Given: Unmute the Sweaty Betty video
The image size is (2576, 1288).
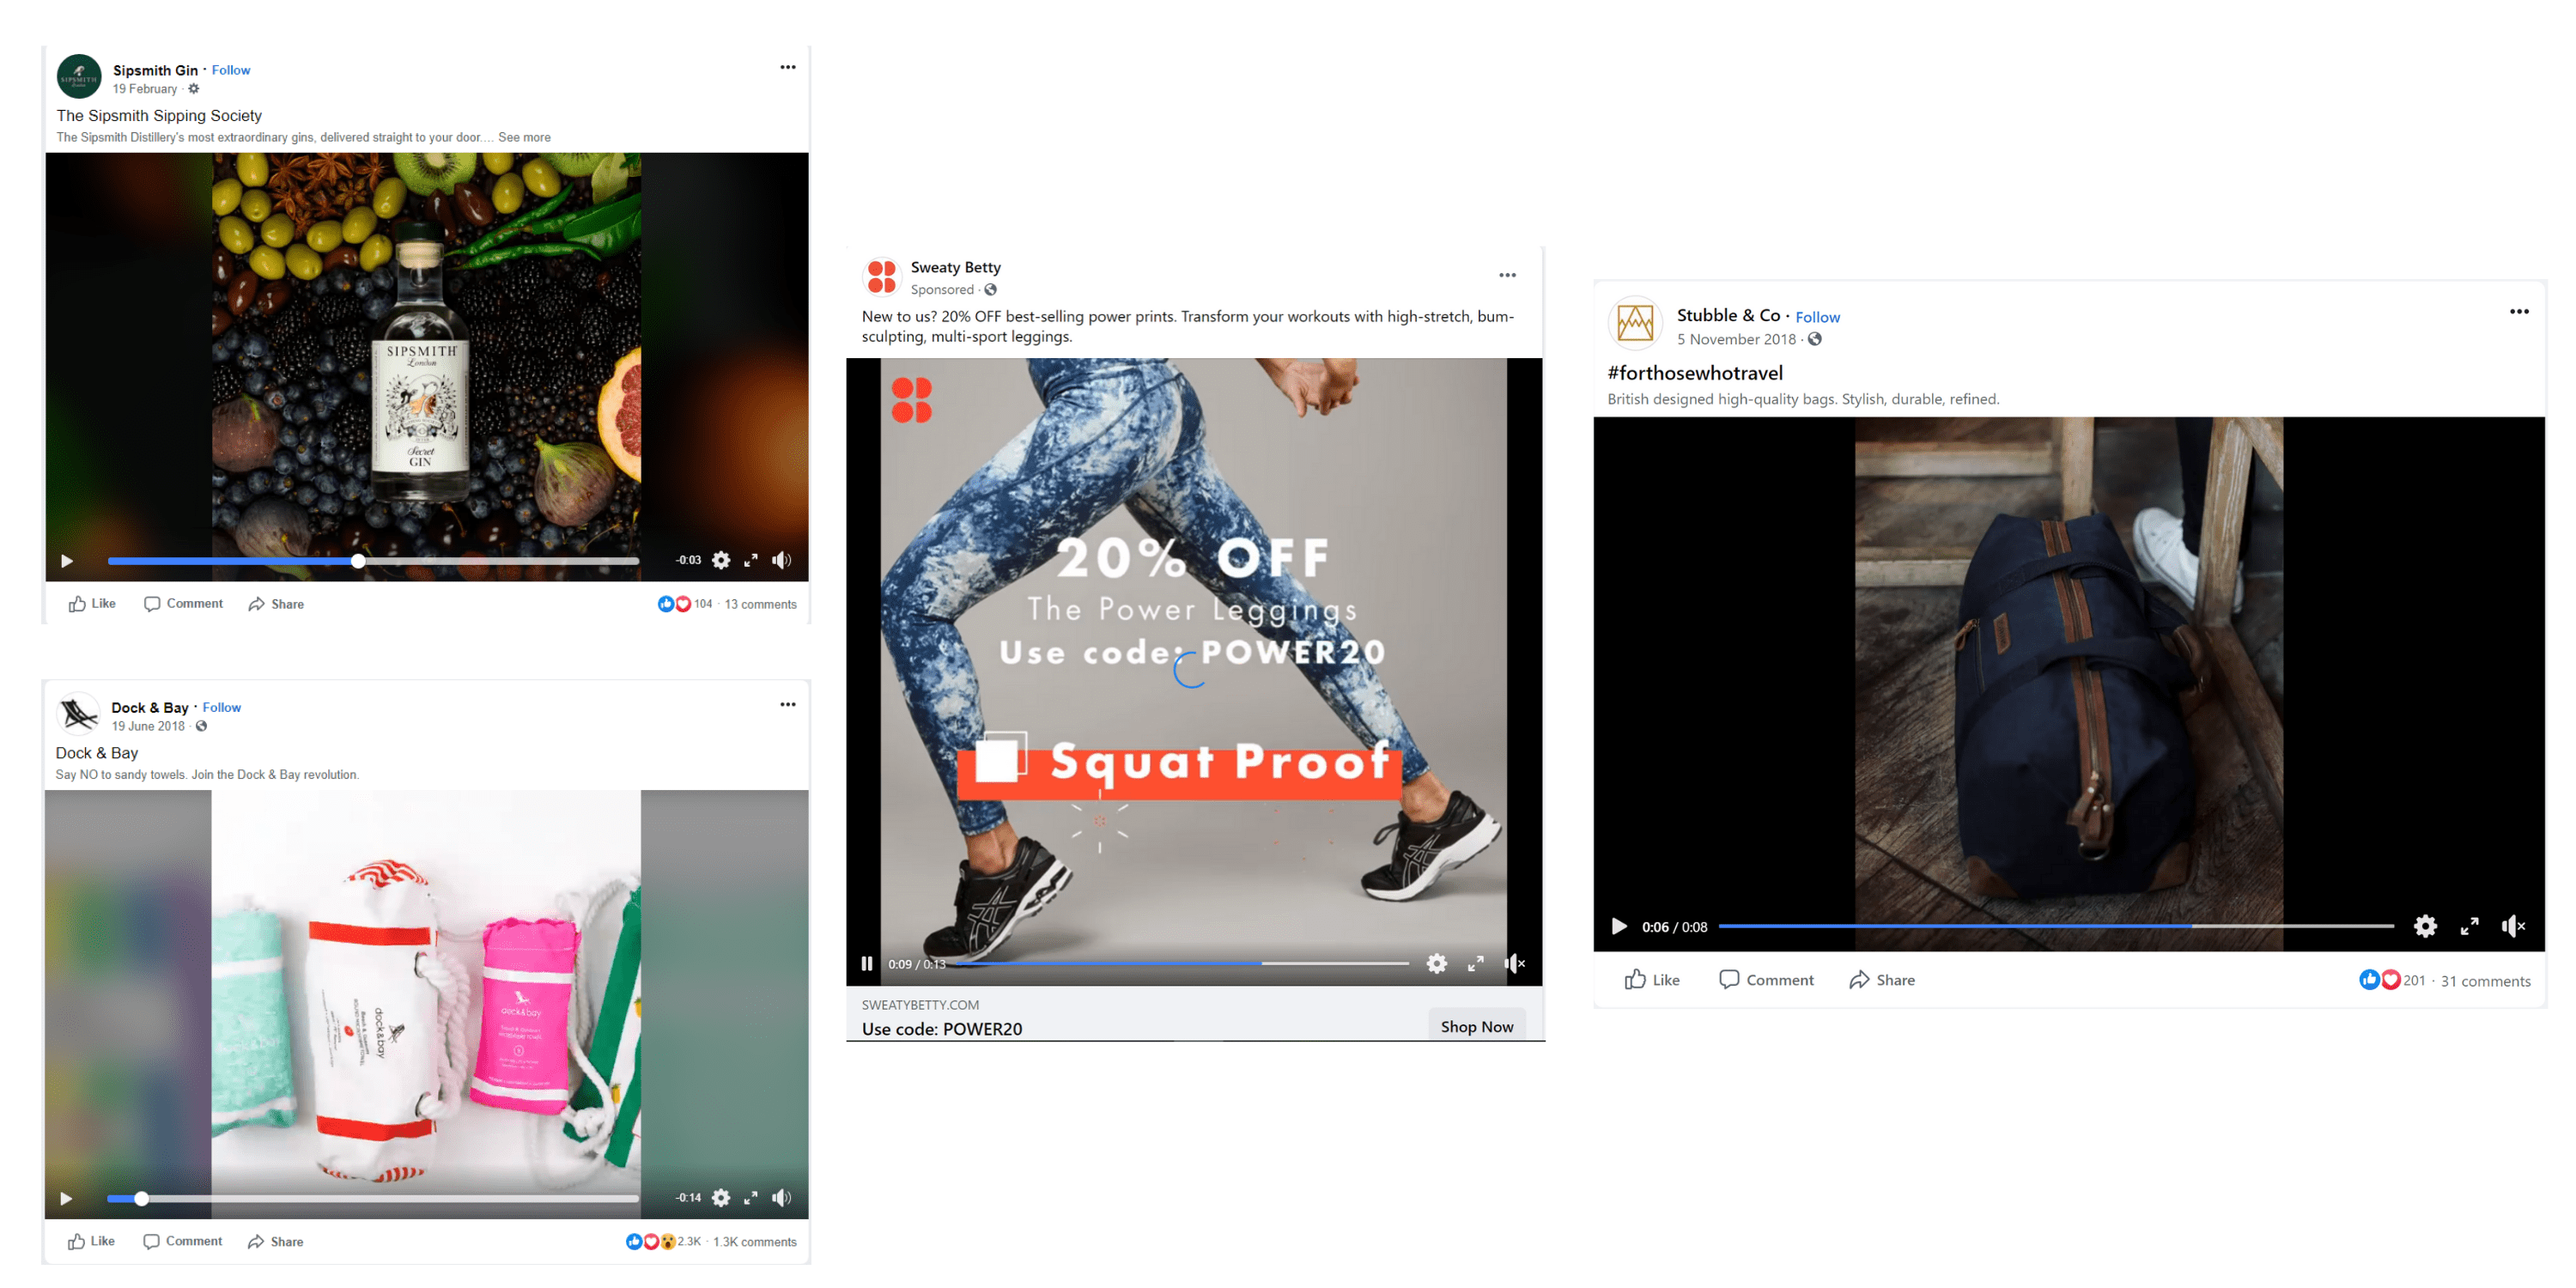Looking at the screenshot, I should pyautogui.click(x=1515, y=964).
